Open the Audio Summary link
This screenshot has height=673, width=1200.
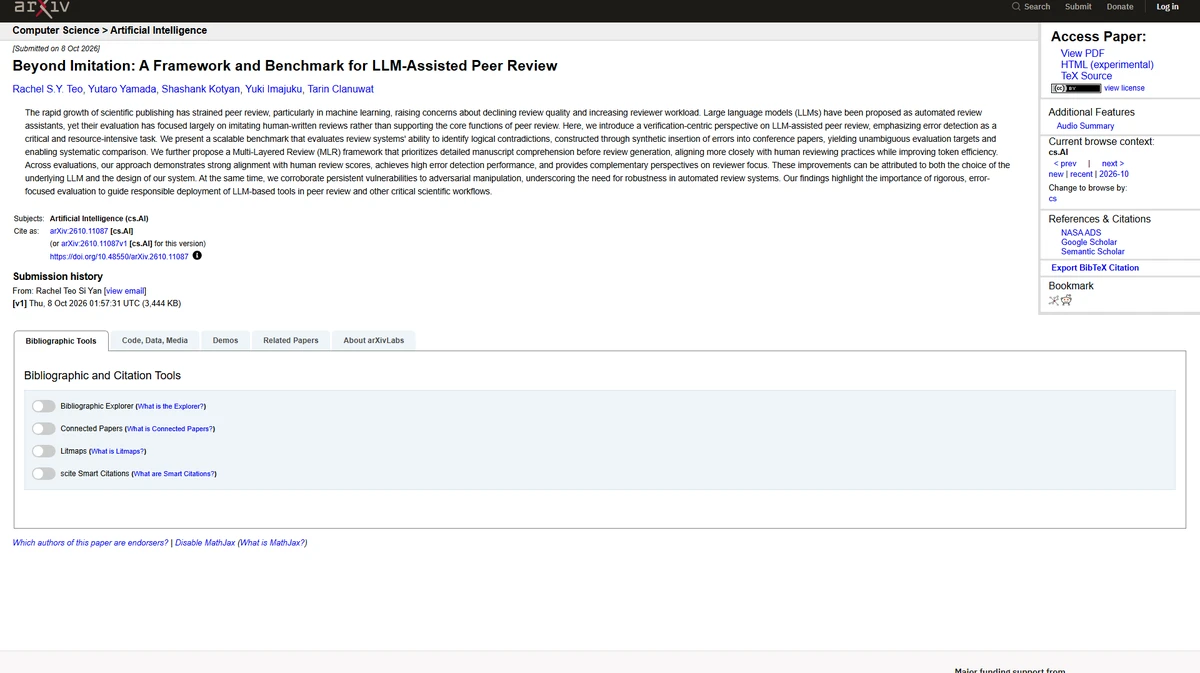[1085, 126]
